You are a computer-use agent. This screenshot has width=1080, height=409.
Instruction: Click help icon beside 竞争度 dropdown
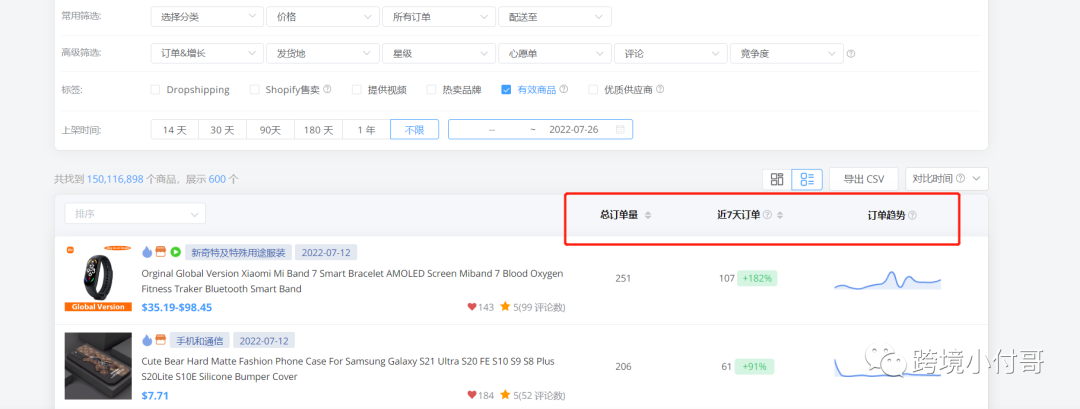coord(851,54)
